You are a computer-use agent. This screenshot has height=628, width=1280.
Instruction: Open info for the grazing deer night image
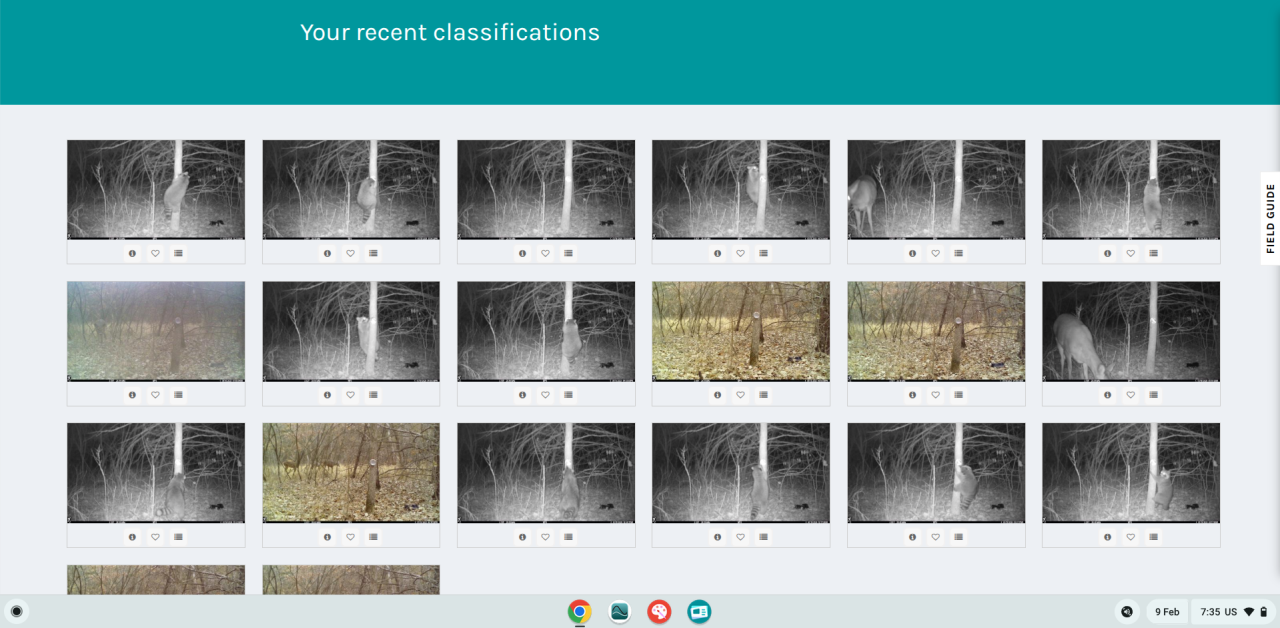pyautogui.click(x=1107, y=395)
